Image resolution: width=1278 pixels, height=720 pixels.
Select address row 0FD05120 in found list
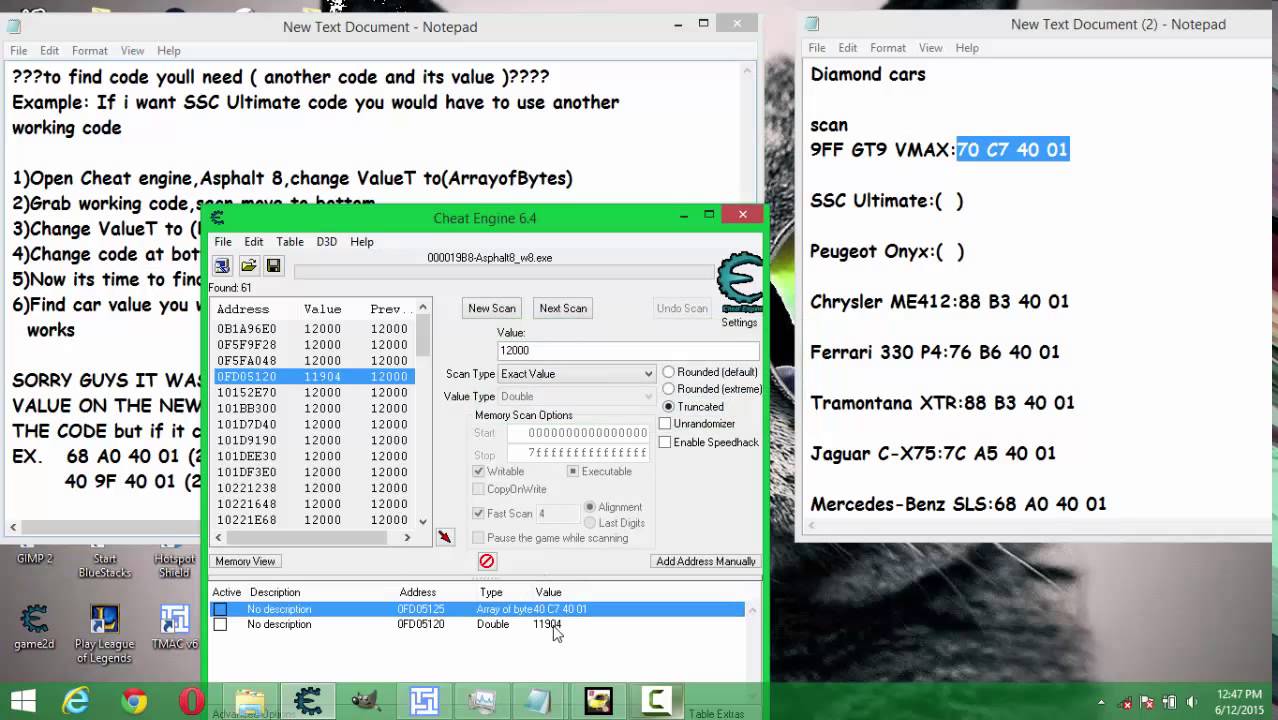tap(314, 376)
